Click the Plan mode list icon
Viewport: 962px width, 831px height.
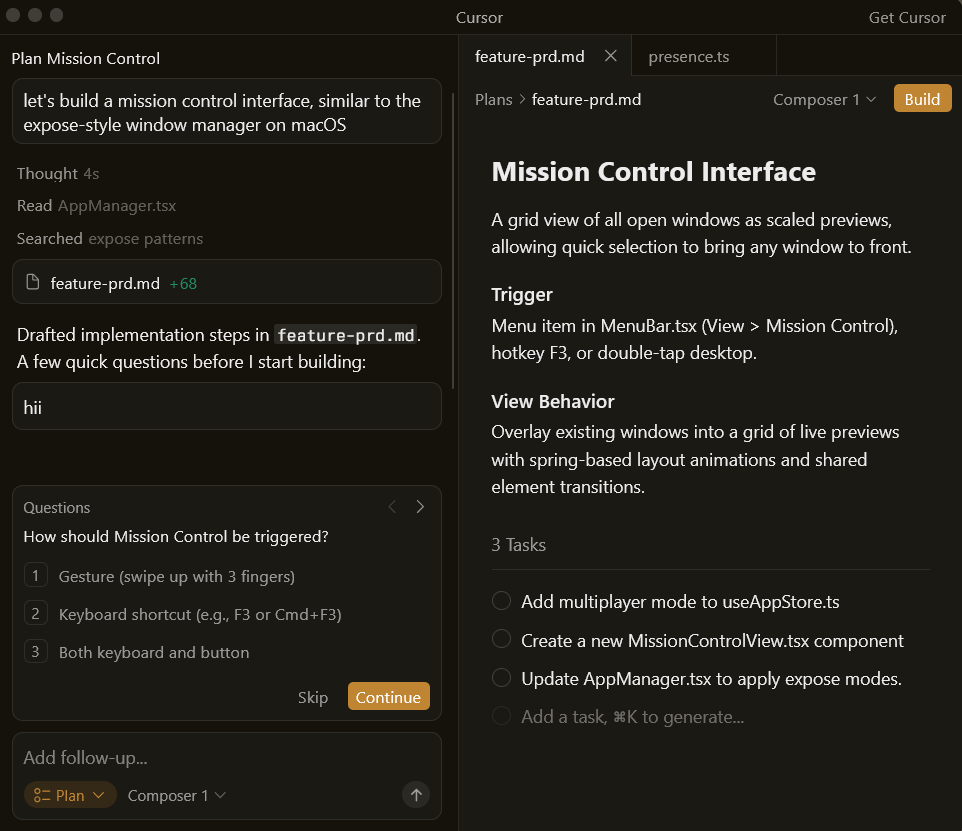42,795
